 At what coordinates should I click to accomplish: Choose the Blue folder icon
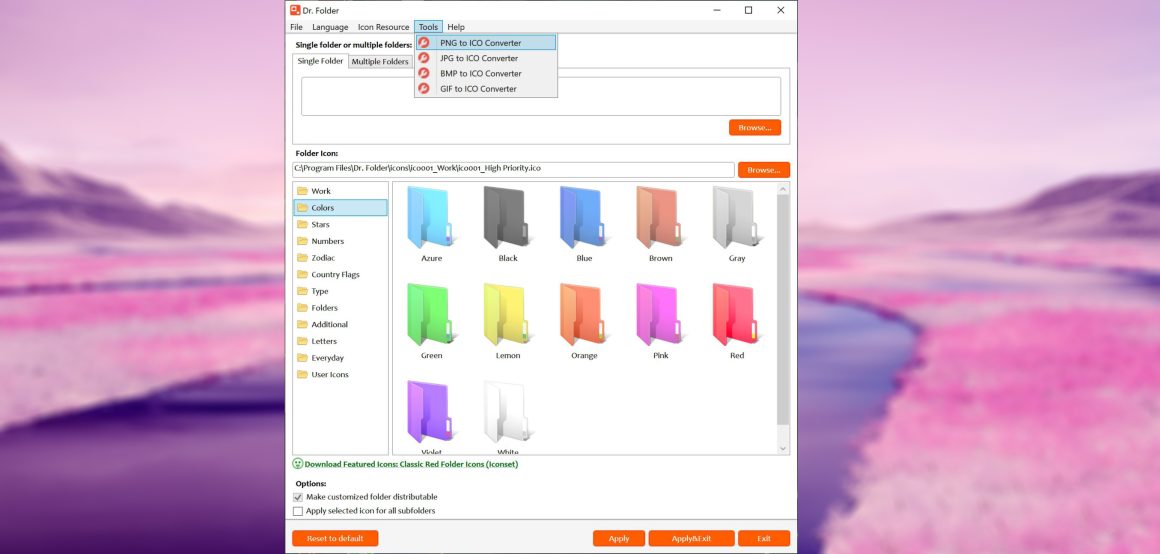(x=584, y=217)
